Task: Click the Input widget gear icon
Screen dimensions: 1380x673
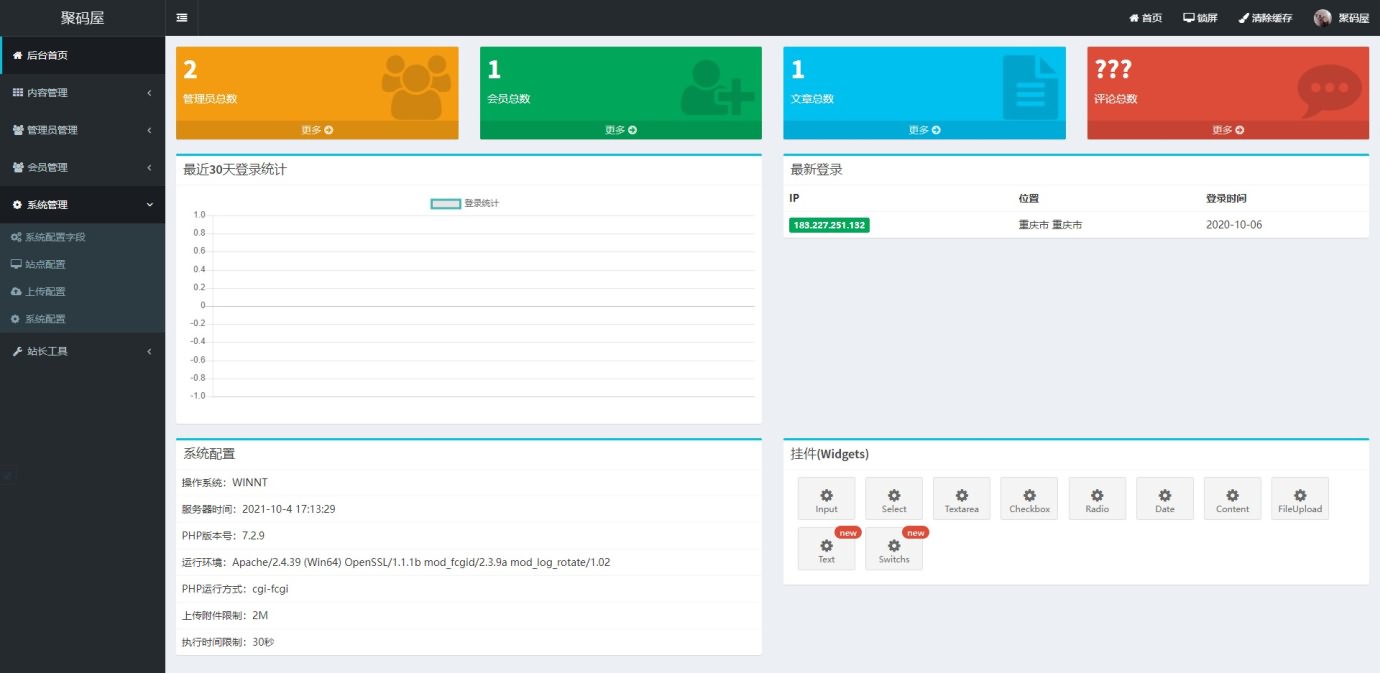Action: 826,496
